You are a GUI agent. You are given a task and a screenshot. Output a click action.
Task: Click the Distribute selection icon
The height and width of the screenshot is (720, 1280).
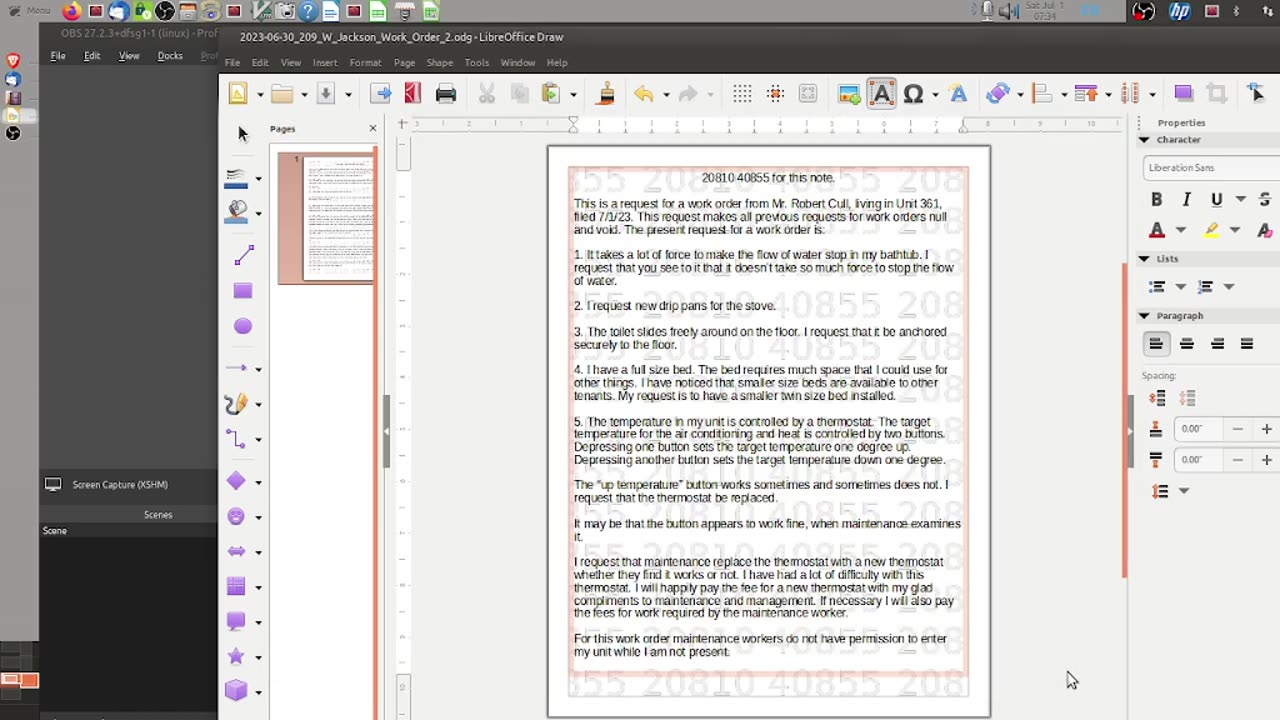pyautogui.click(x=1130, y=94)
